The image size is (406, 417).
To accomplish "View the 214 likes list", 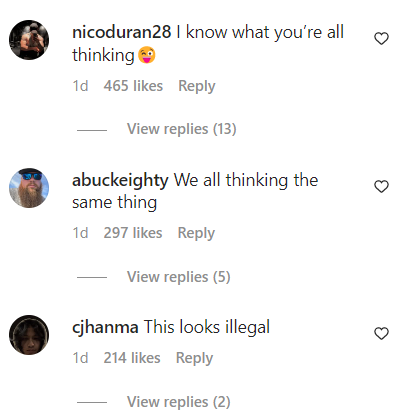I will tap(132, 358).
